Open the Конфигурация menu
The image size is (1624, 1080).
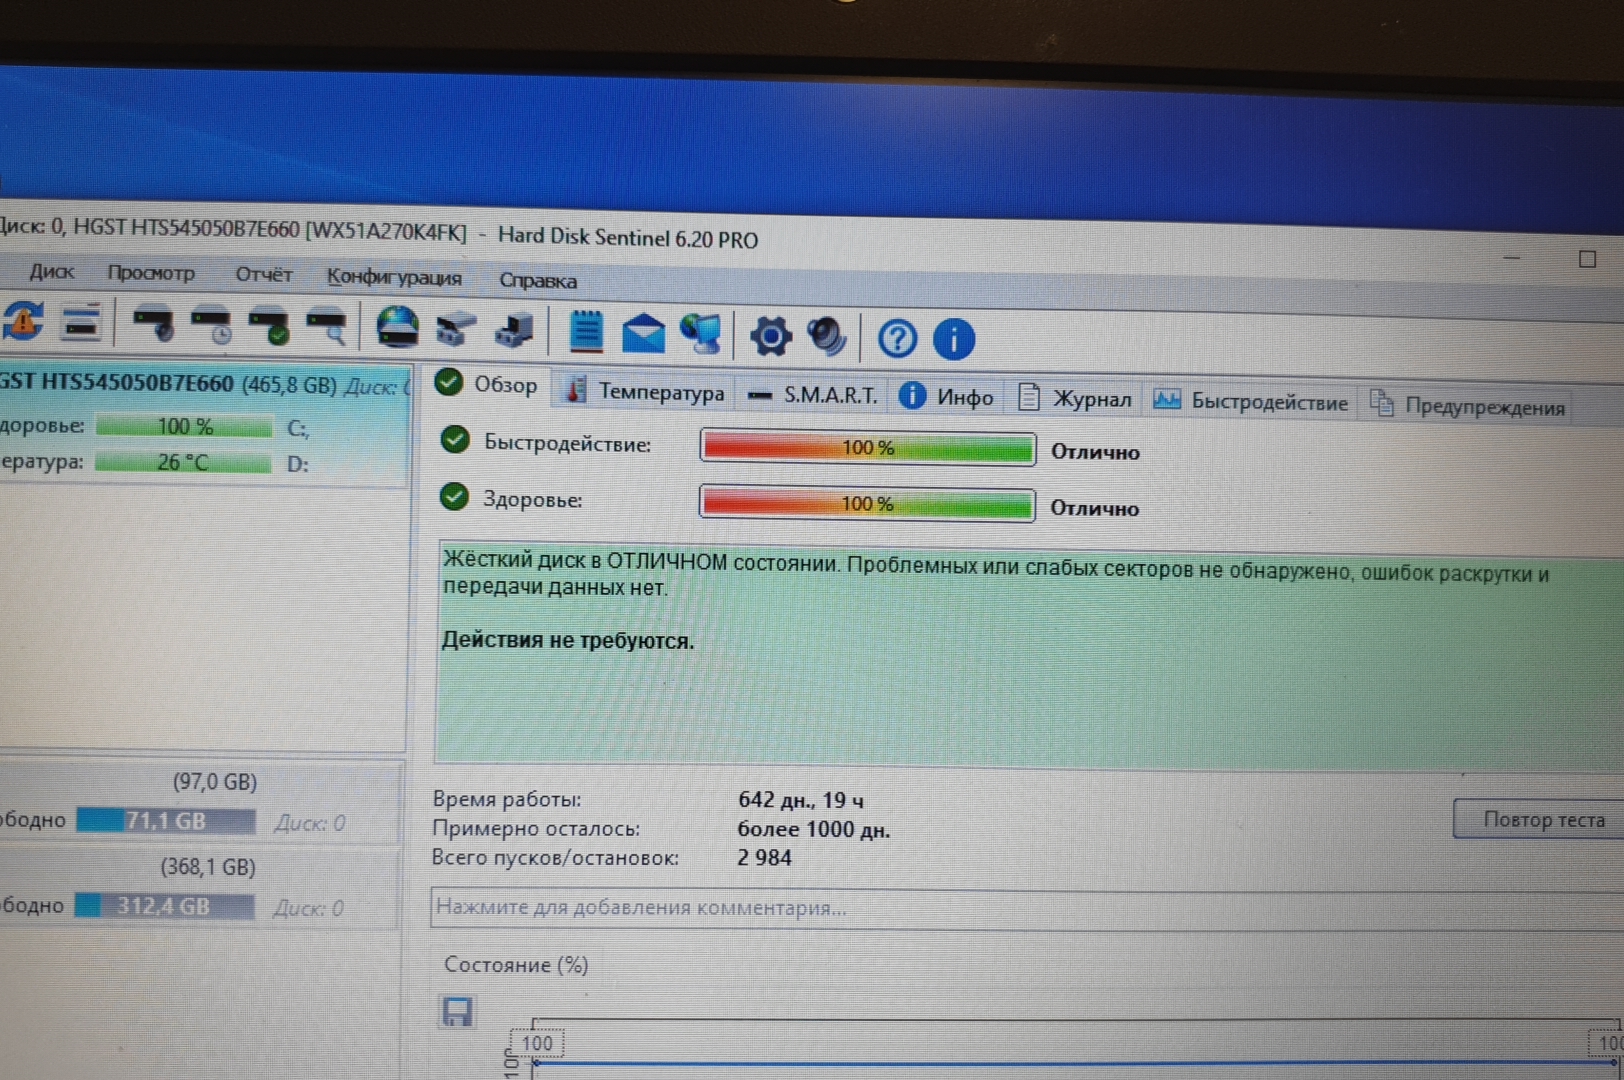[x=394, y=277]
